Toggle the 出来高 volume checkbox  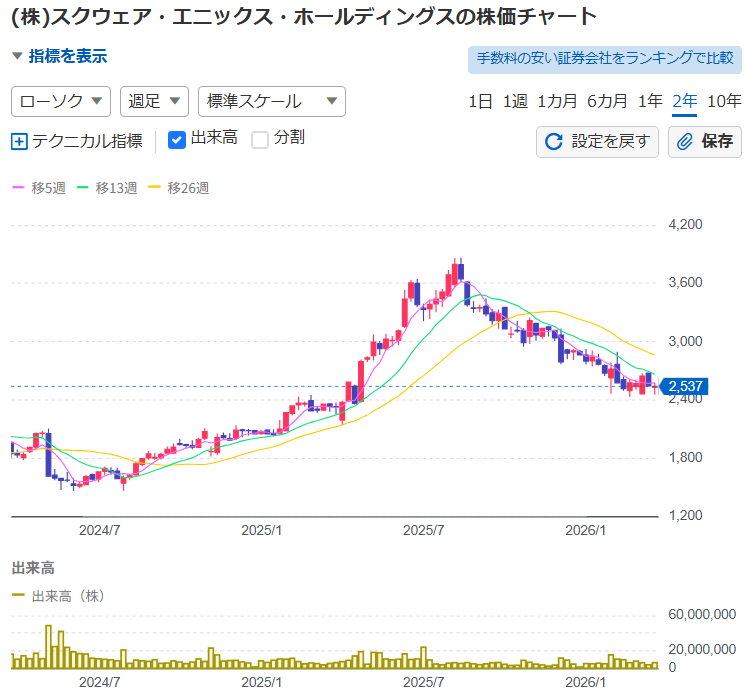(177, 139)
